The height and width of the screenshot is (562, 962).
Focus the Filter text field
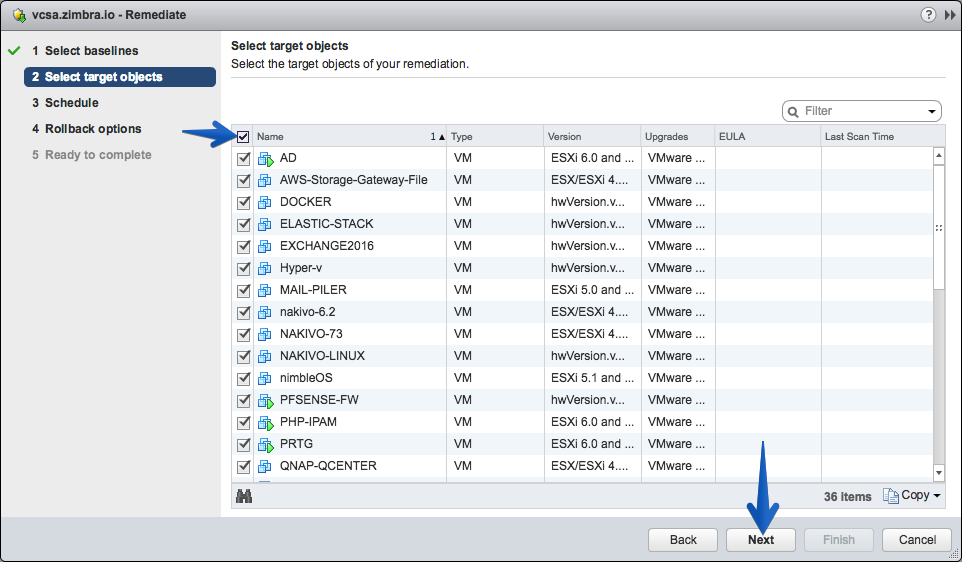coord(862,112)
